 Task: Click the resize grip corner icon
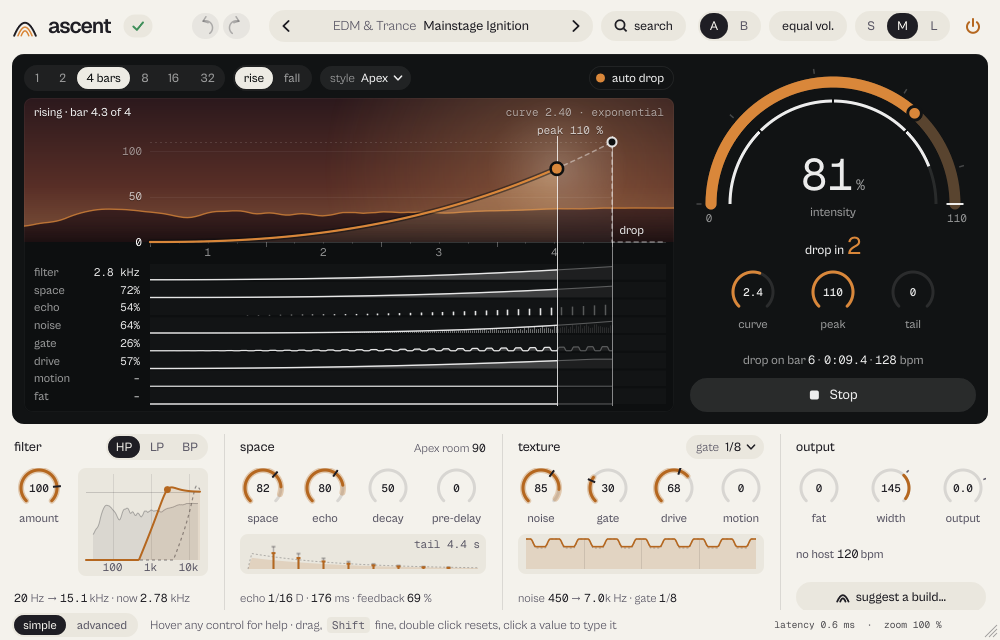click(x=990, y=630)
